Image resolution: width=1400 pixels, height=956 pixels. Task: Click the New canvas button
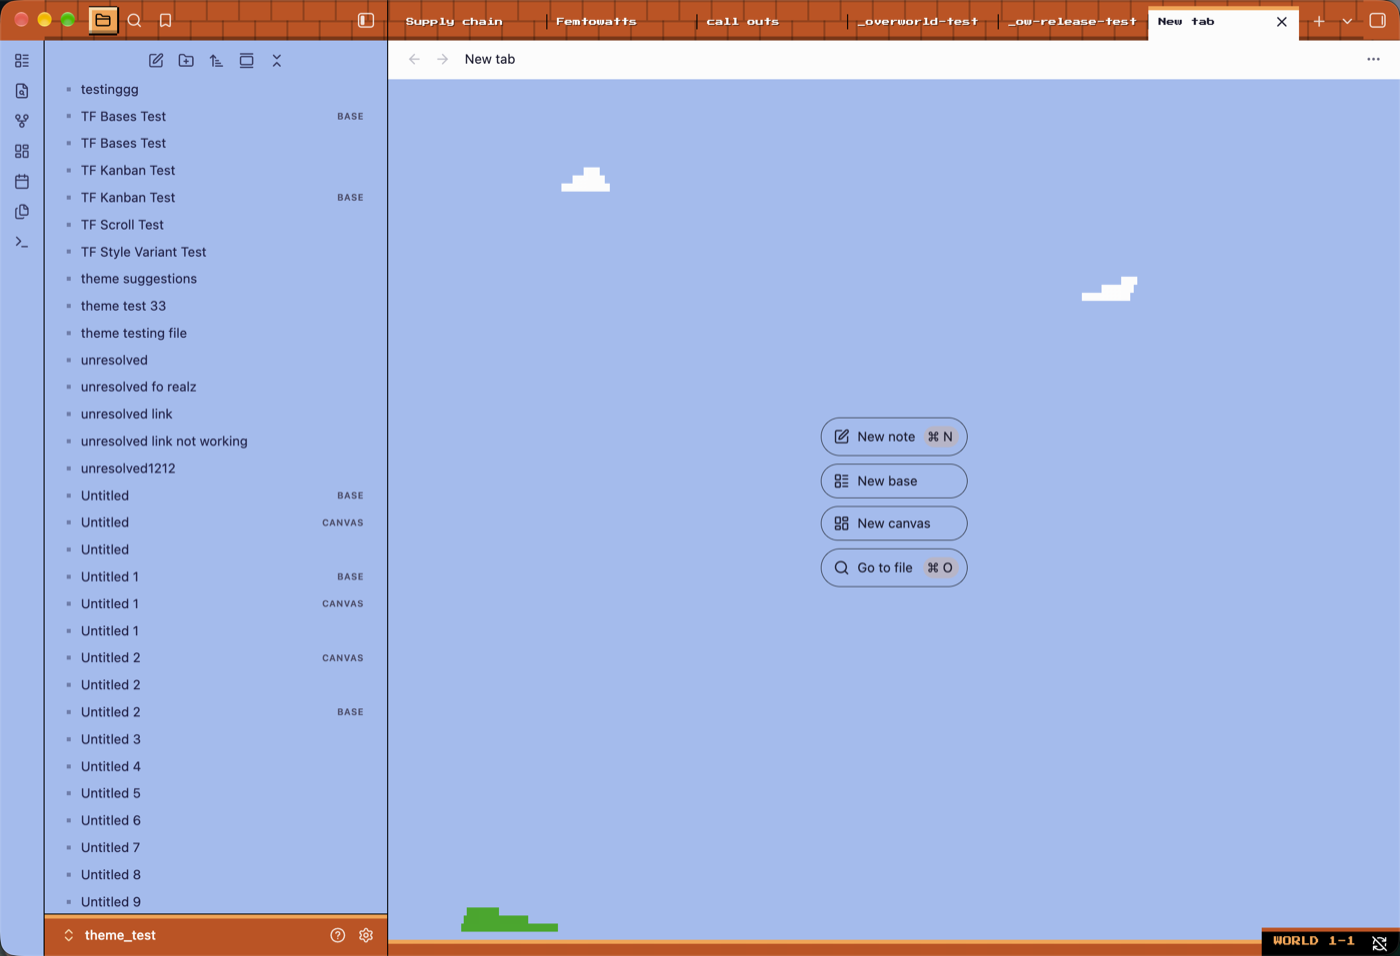pos(894,523)
